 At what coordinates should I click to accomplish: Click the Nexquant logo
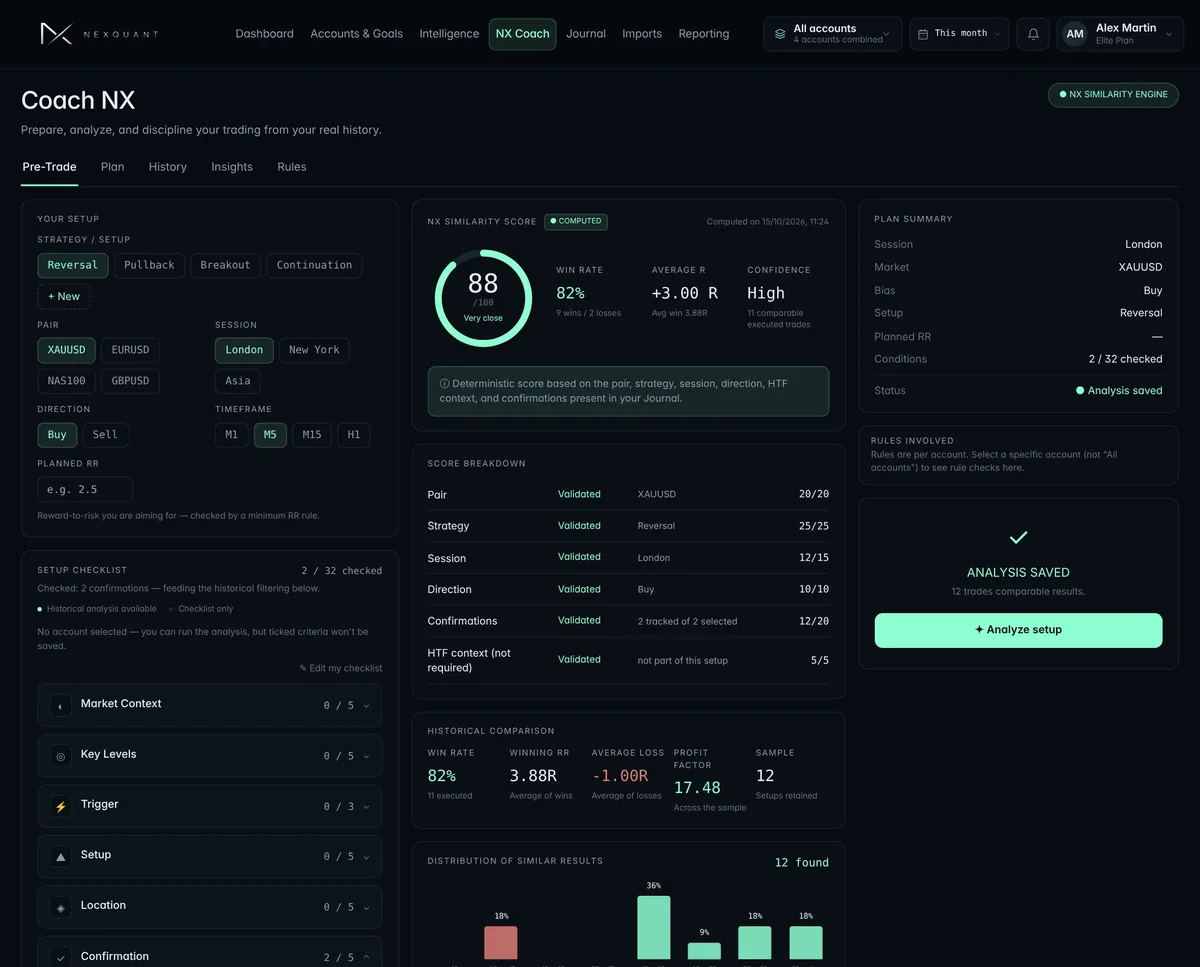98,34
